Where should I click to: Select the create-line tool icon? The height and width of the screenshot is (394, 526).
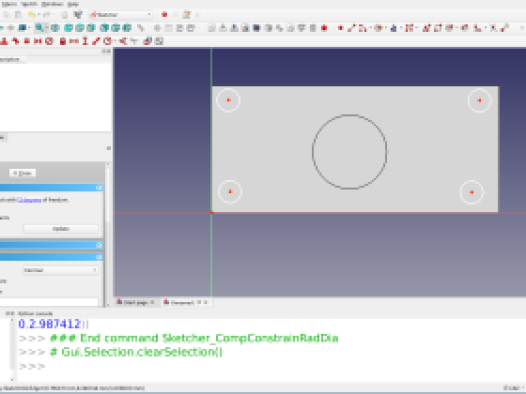(x=351, y=28)
